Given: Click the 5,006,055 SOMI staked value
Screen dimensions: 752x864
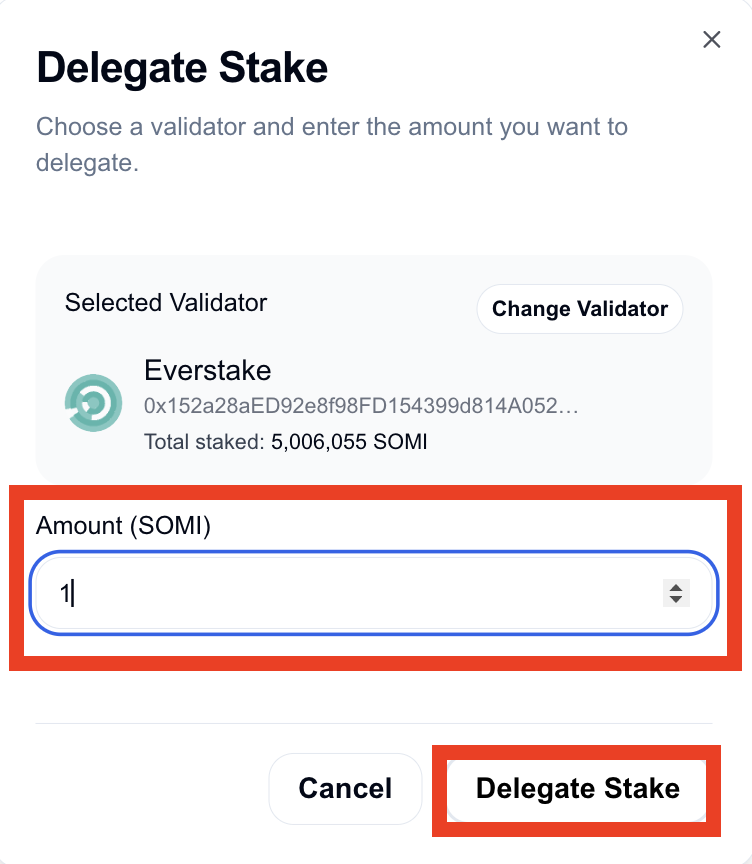Looking at the screenshot, I should (x=349, y=442).
